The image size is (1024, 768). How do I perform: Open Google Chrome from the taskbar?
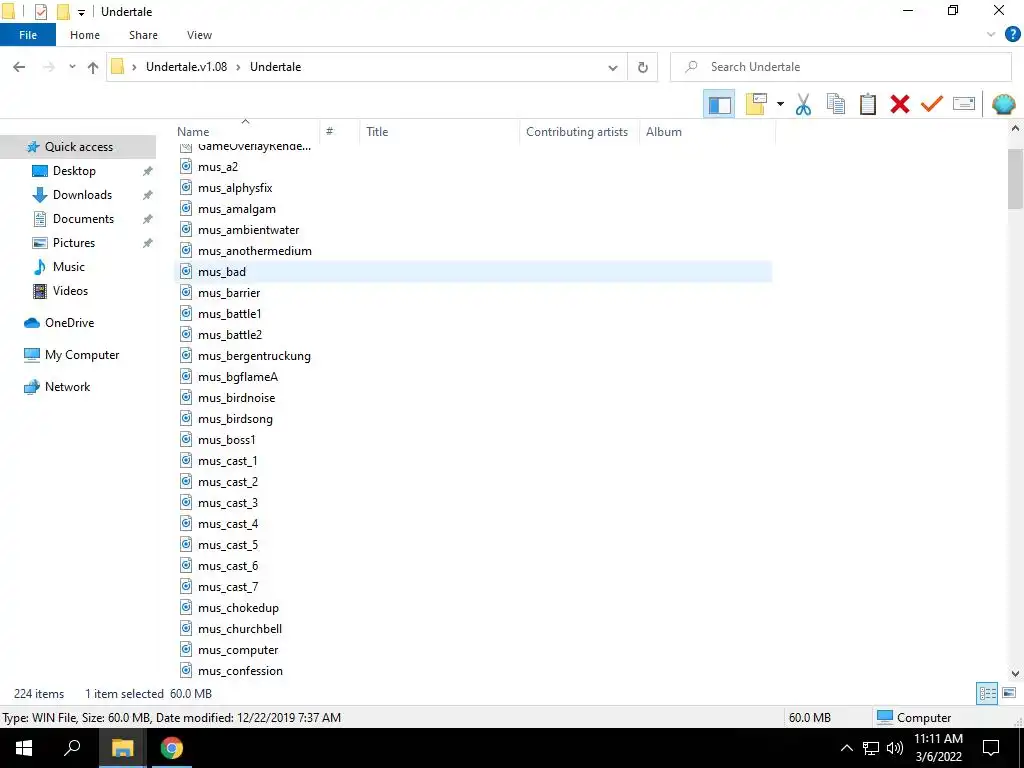(172, 748)
